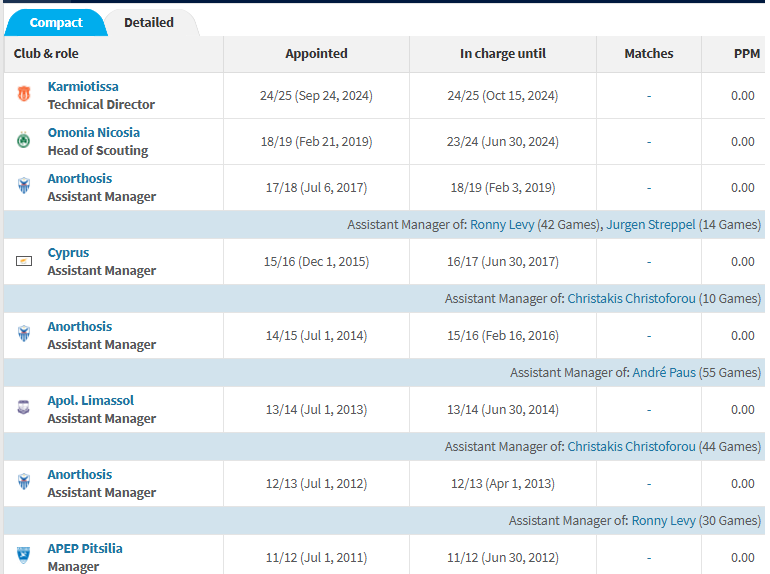The height and width of the screenshot is (574, 770).
Task: Open the Jurgen Streppel manager link
Action: 651,225
